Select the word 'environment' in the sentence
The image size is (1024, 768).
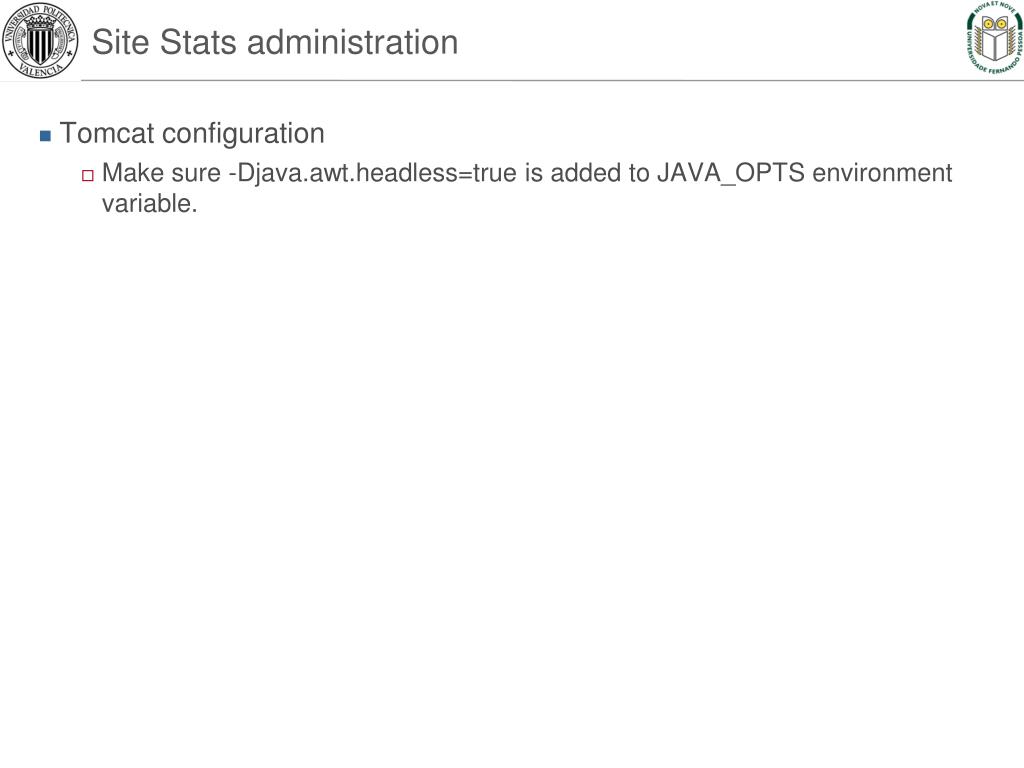tap(882, 173)
